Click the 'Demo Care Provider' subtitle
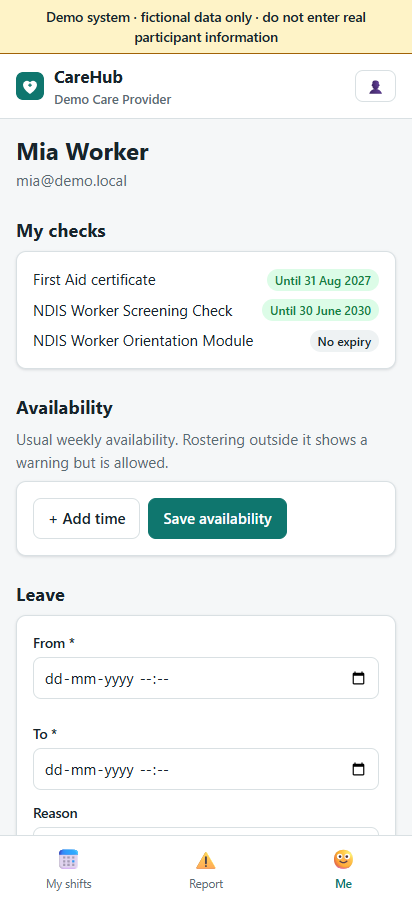 (112, 100)
